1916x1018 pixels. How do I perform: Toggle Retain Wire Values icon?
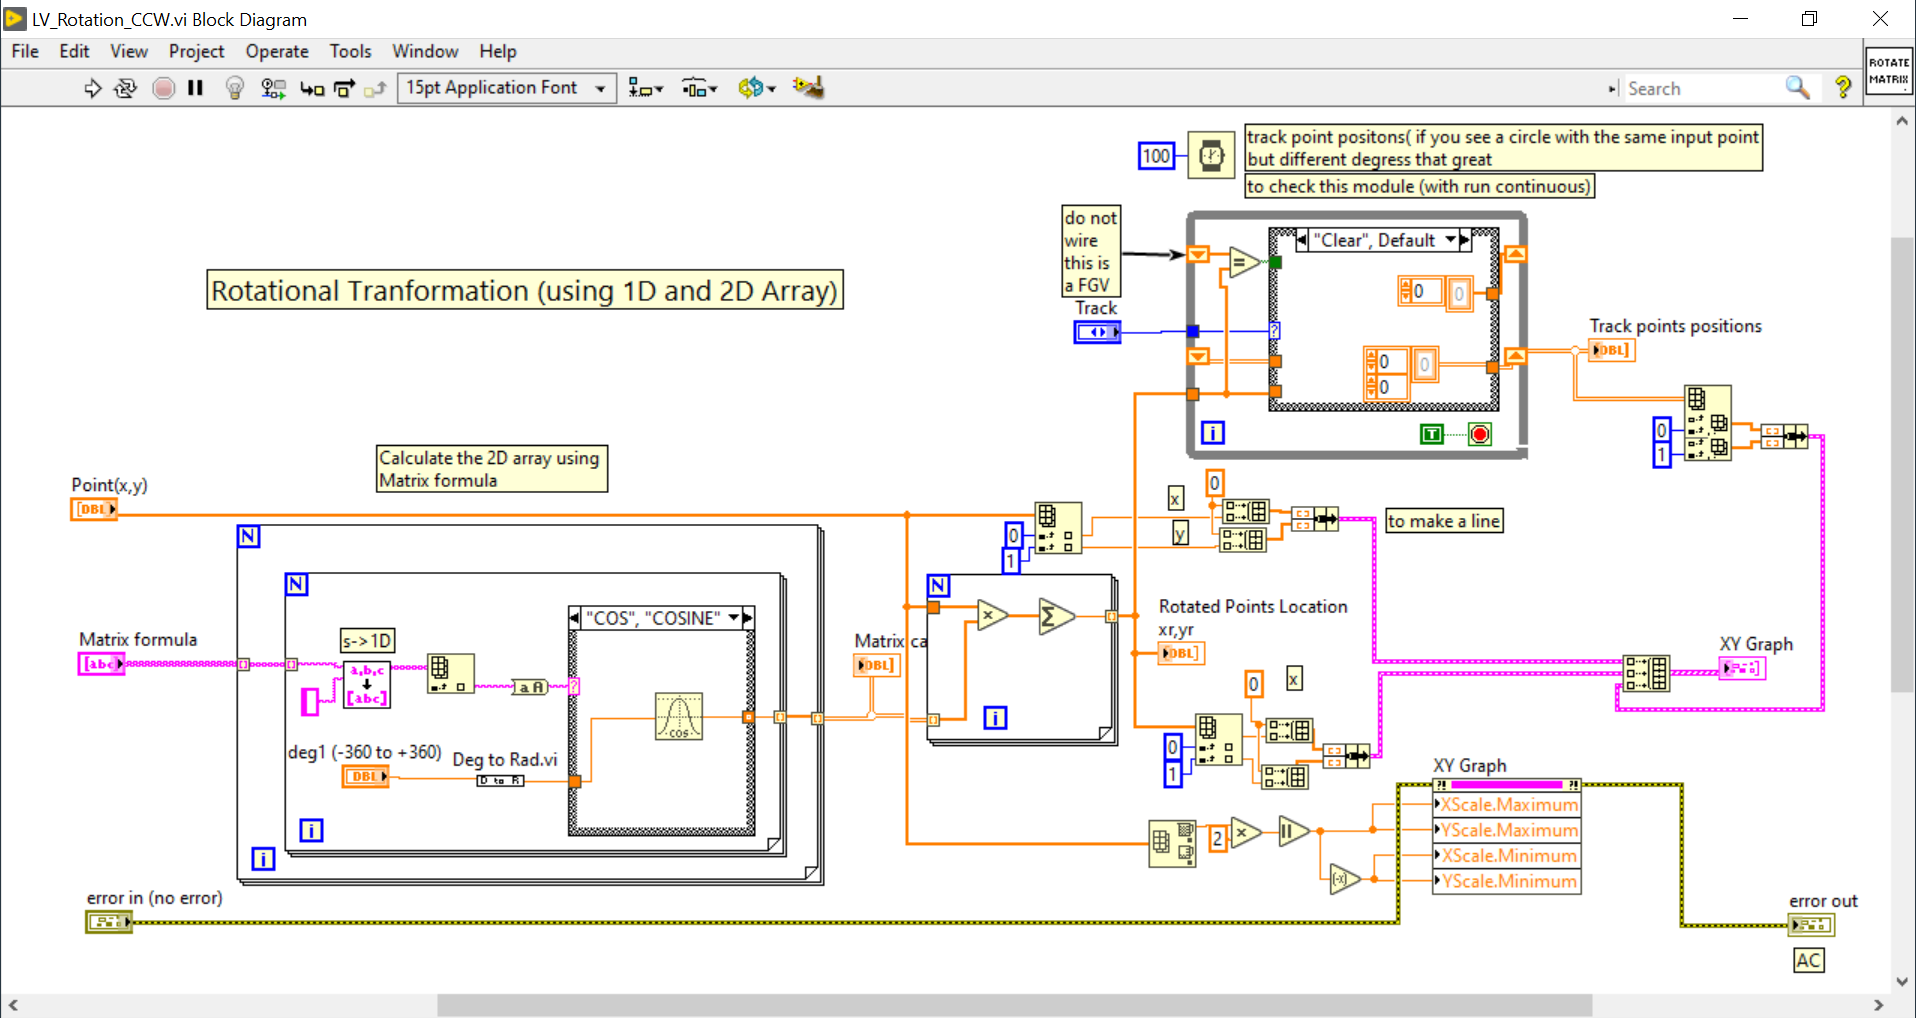coord(272,88)
